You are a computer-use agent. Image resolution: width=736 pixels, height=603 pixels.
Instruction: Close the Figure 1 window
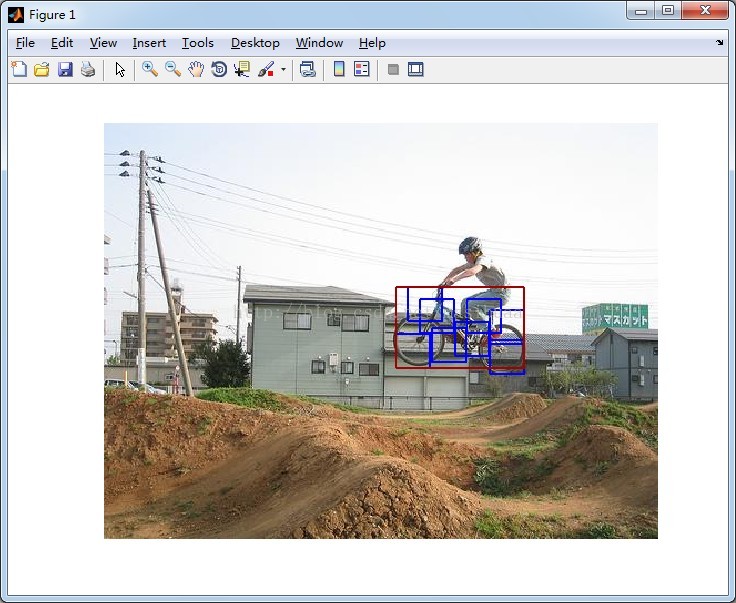(705, 10)
